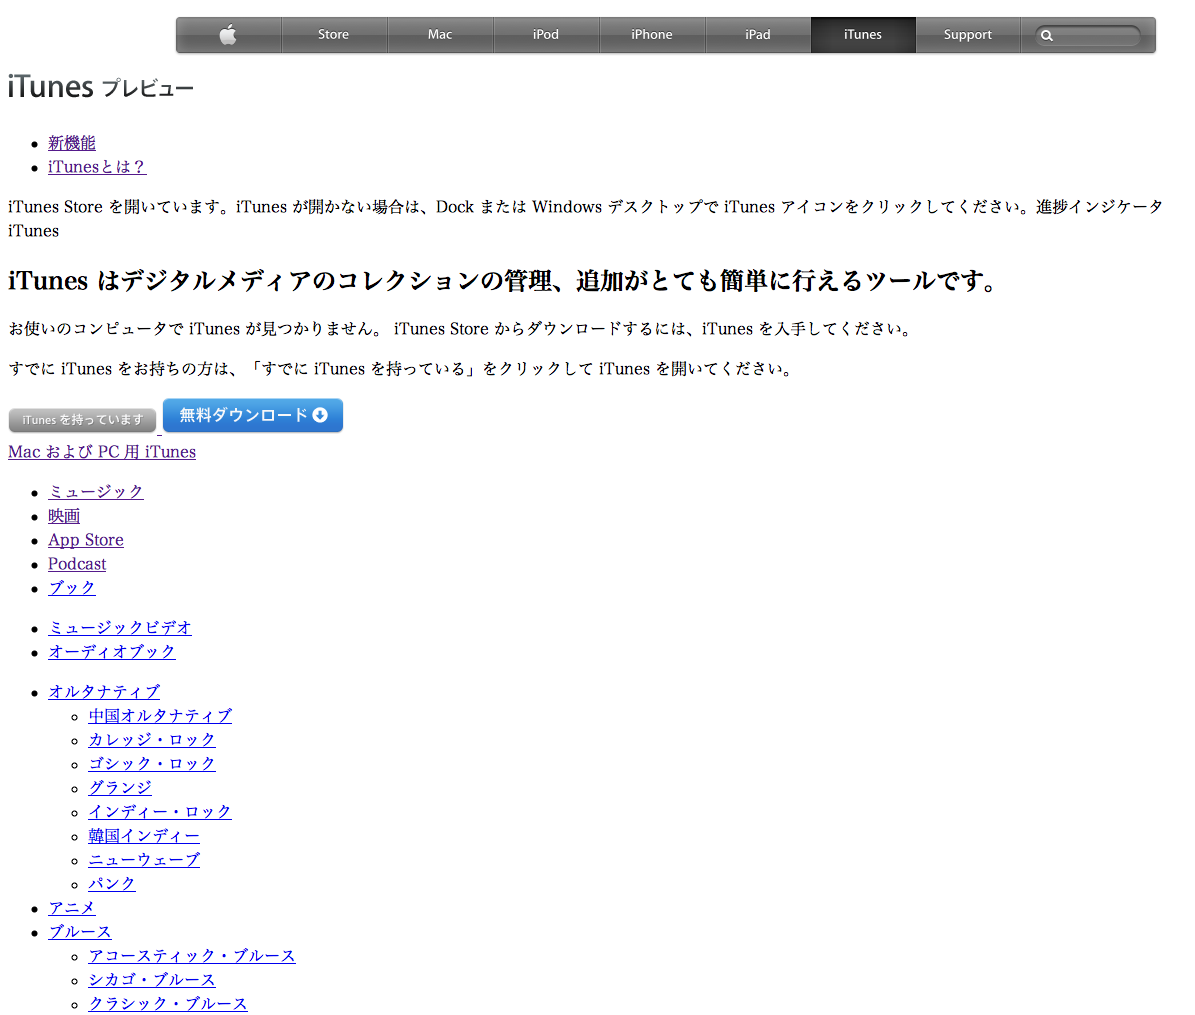
Task: Open the ミュージック link
Action: [x=96, y=492]
